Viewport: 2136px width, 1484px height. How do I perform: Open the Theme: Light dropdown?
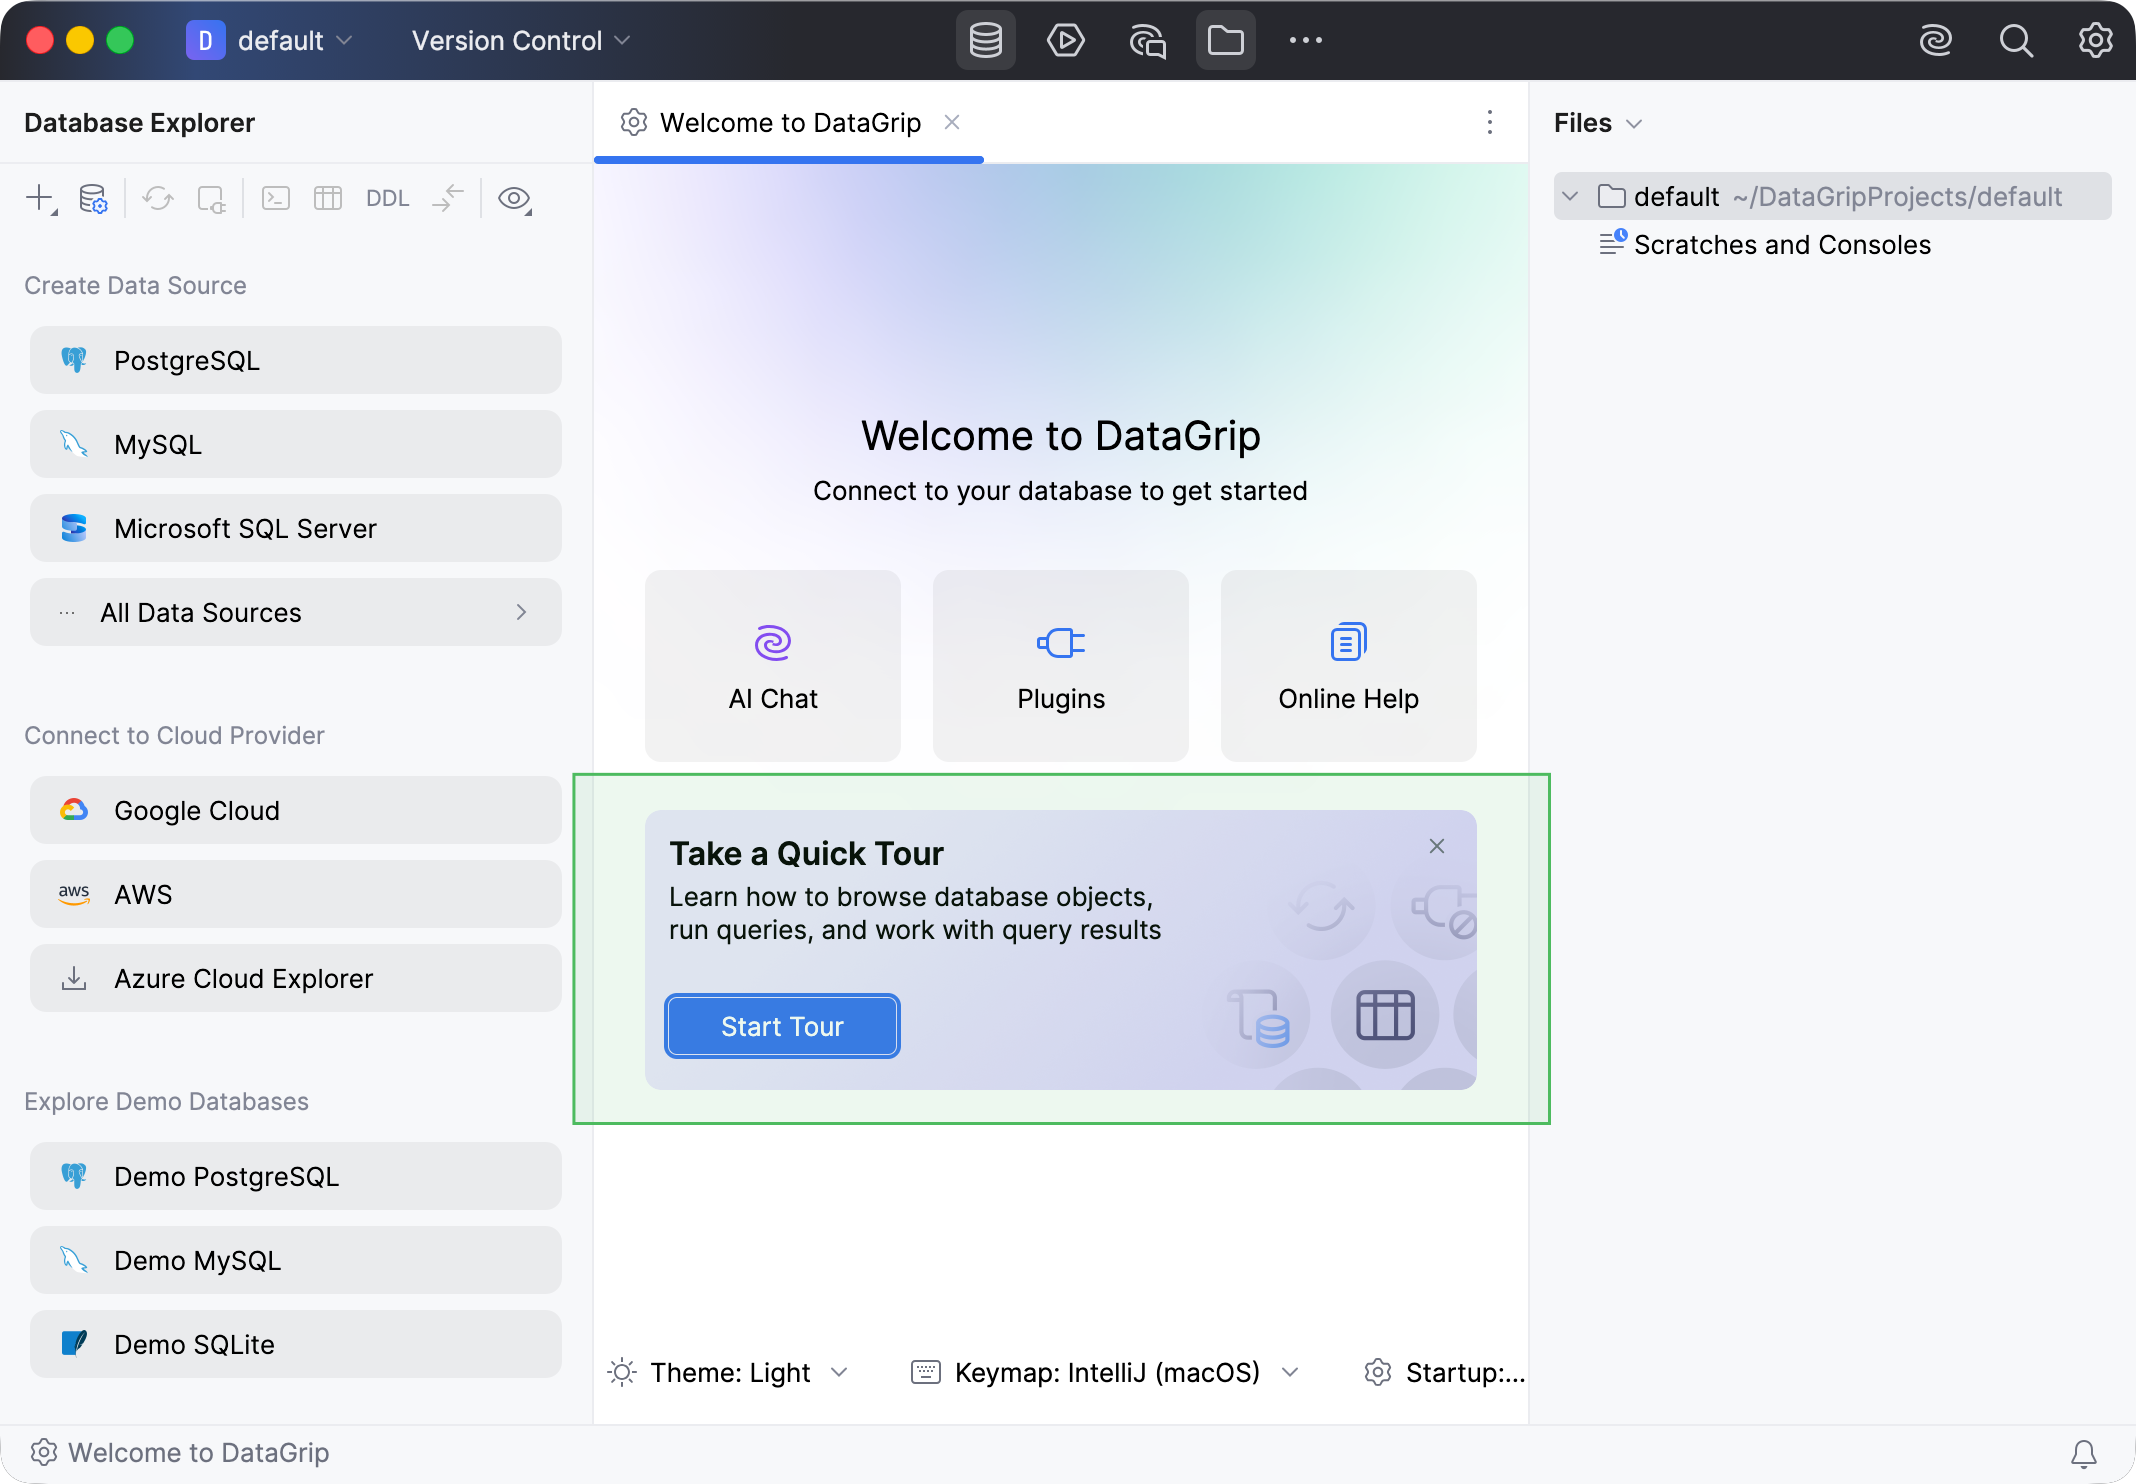pyautogui.click(x=729, y=1372)
